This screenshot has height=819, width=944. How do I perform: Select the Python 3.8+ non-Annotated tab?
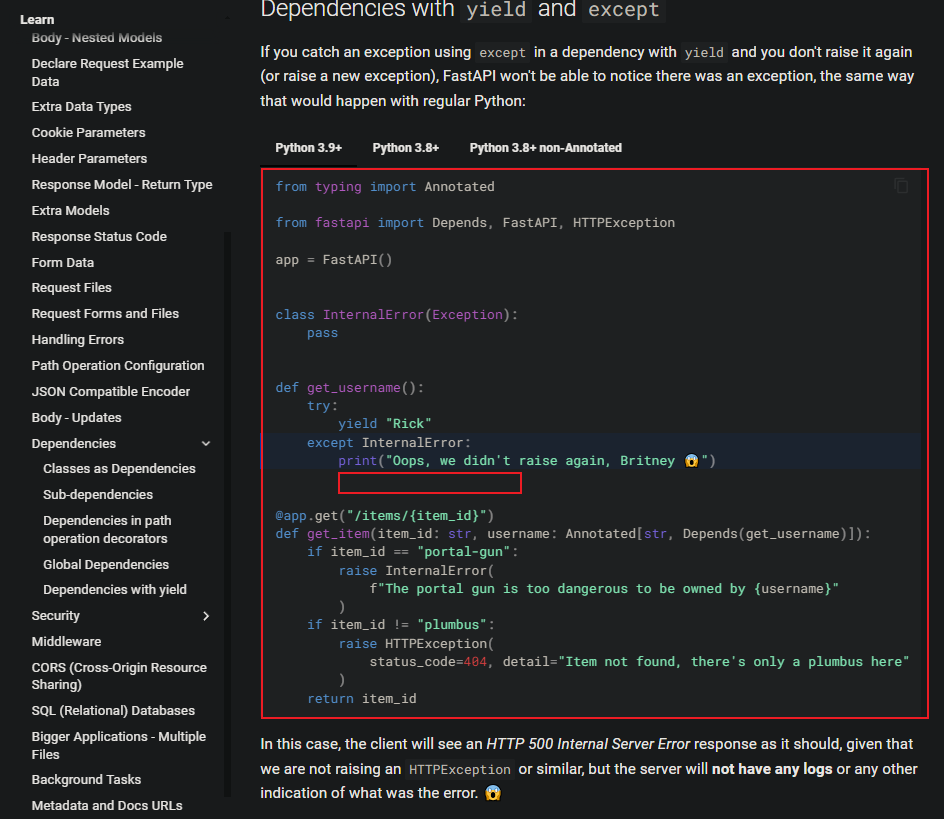coord(545,148)
